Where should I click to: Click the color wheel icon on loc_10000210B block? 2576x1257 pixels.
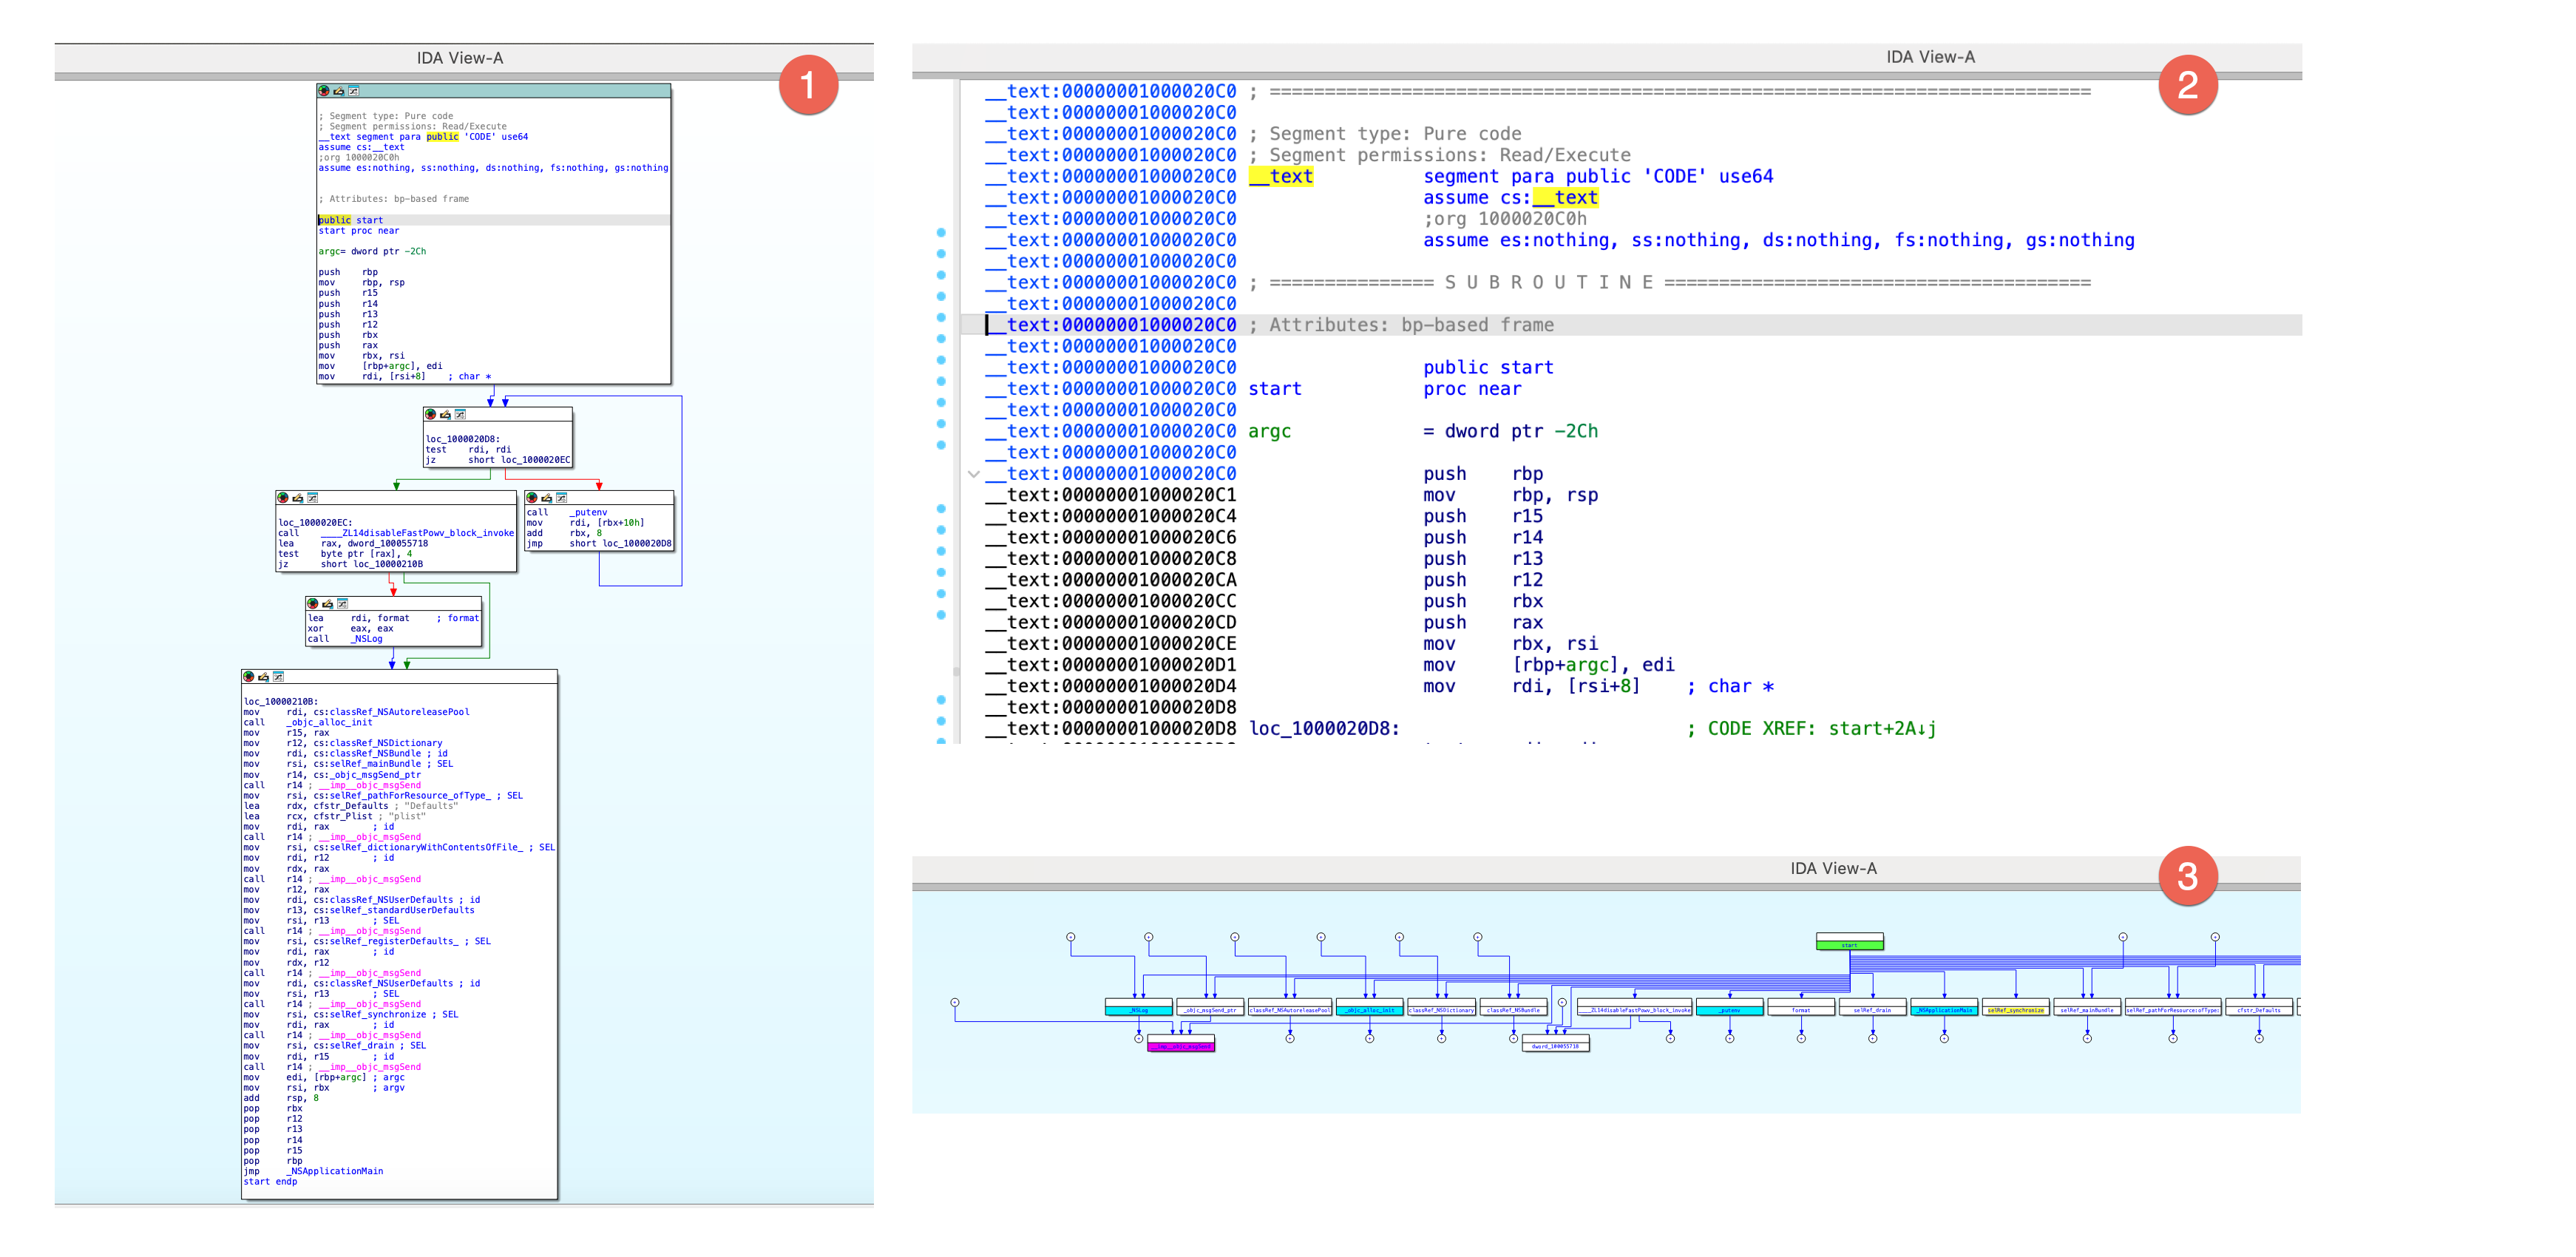[249, 677]
